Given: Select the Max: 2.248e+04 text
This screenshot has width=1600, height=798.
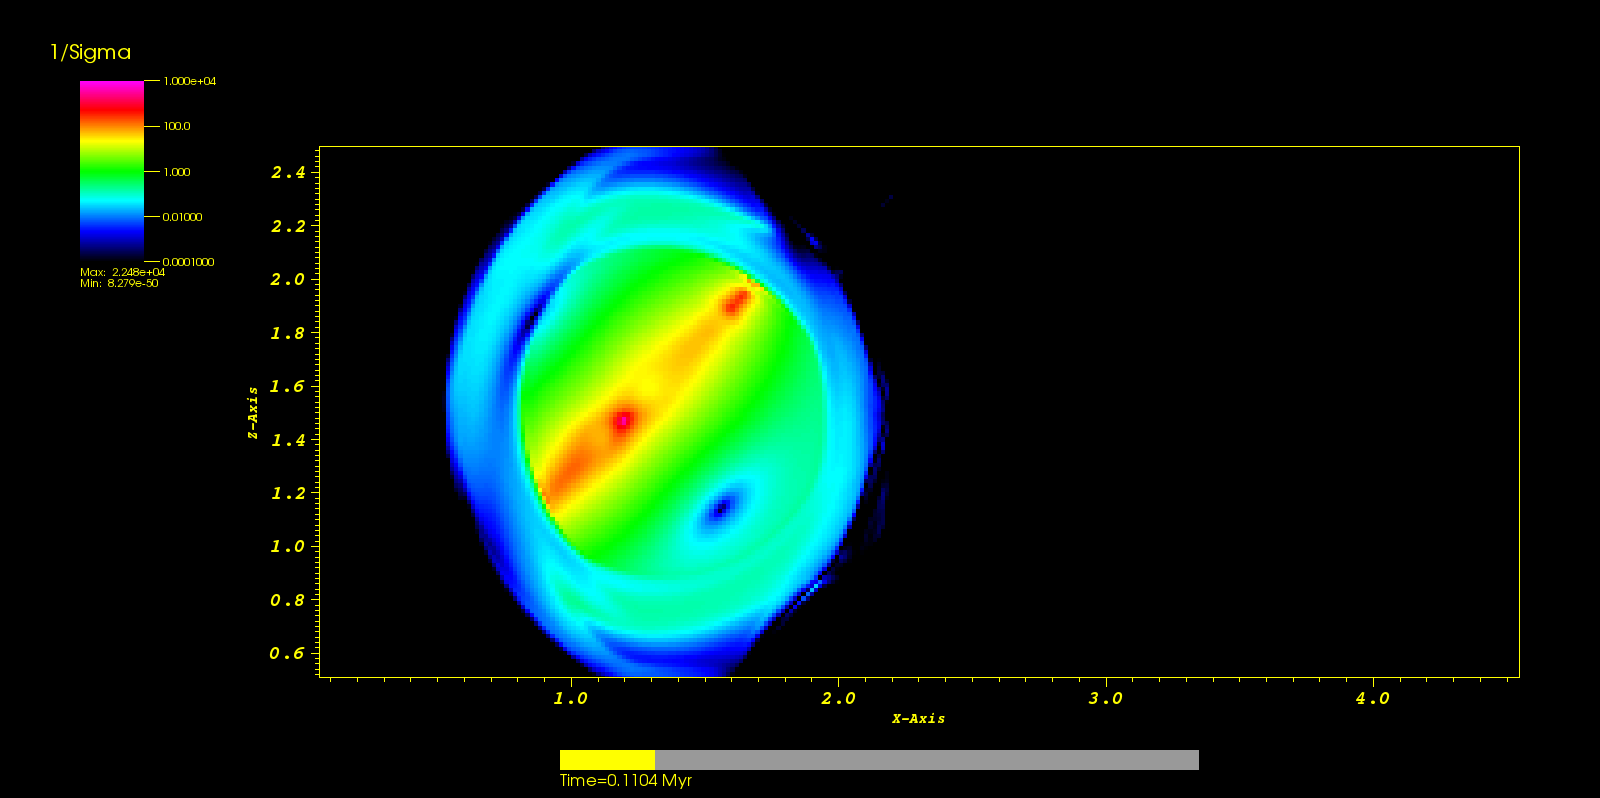Looking at the screenshot, I should tap(122, 272).
